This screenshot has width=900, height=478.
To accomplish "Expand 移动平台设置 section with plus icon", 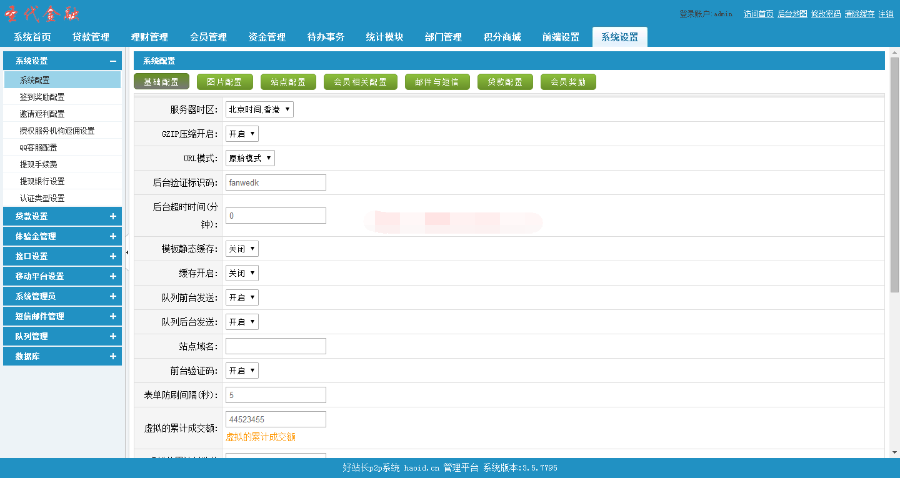I will 113,276.
